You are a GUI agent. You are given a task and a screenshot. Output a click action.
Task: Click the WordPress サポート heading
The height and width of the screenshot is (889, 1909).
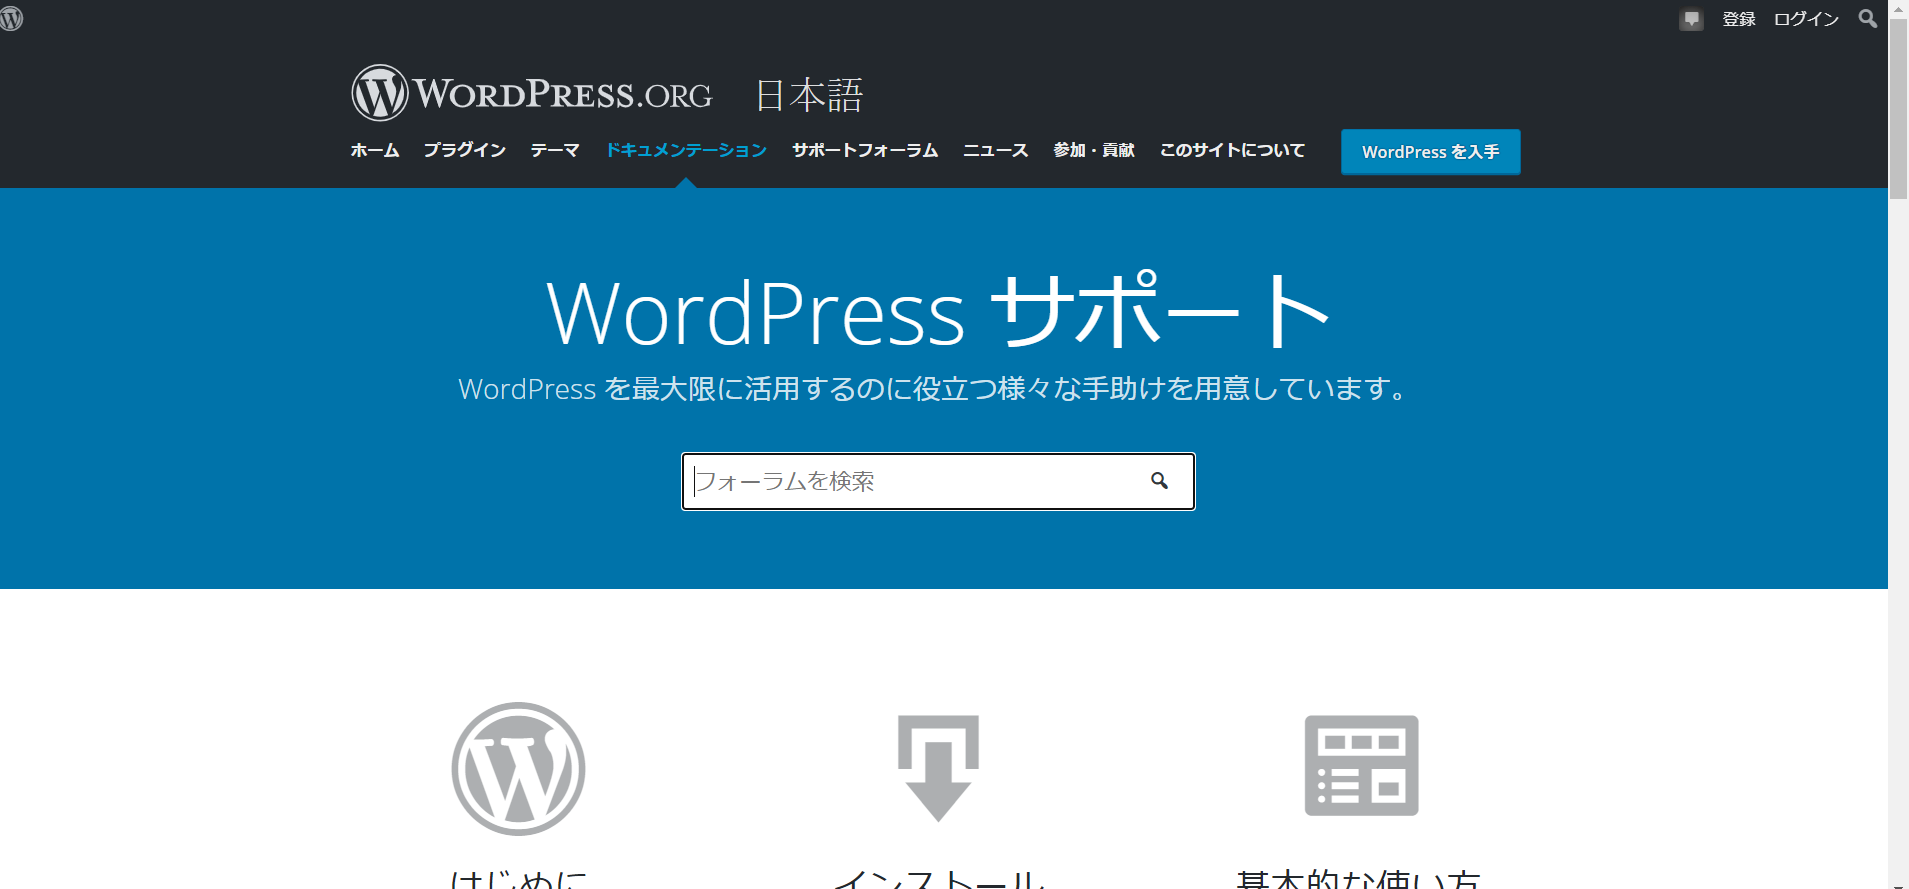pos(938,312)
